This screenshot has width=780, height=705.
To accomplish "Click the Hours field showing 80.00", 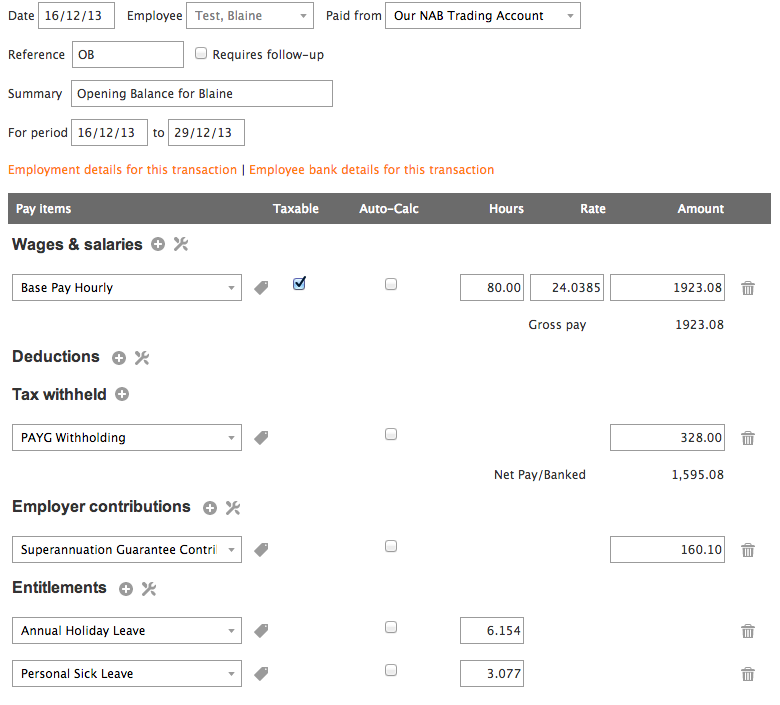I will (x=492, y=288).
